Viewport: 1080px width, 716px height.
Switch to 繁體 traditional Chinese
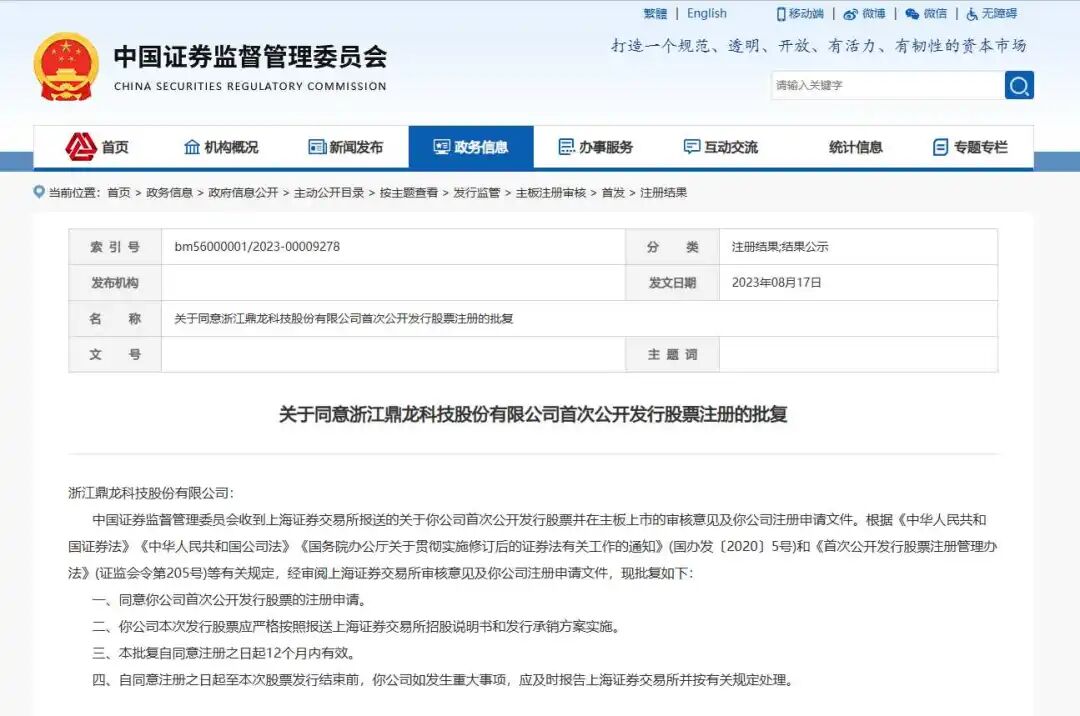[656, 13]
